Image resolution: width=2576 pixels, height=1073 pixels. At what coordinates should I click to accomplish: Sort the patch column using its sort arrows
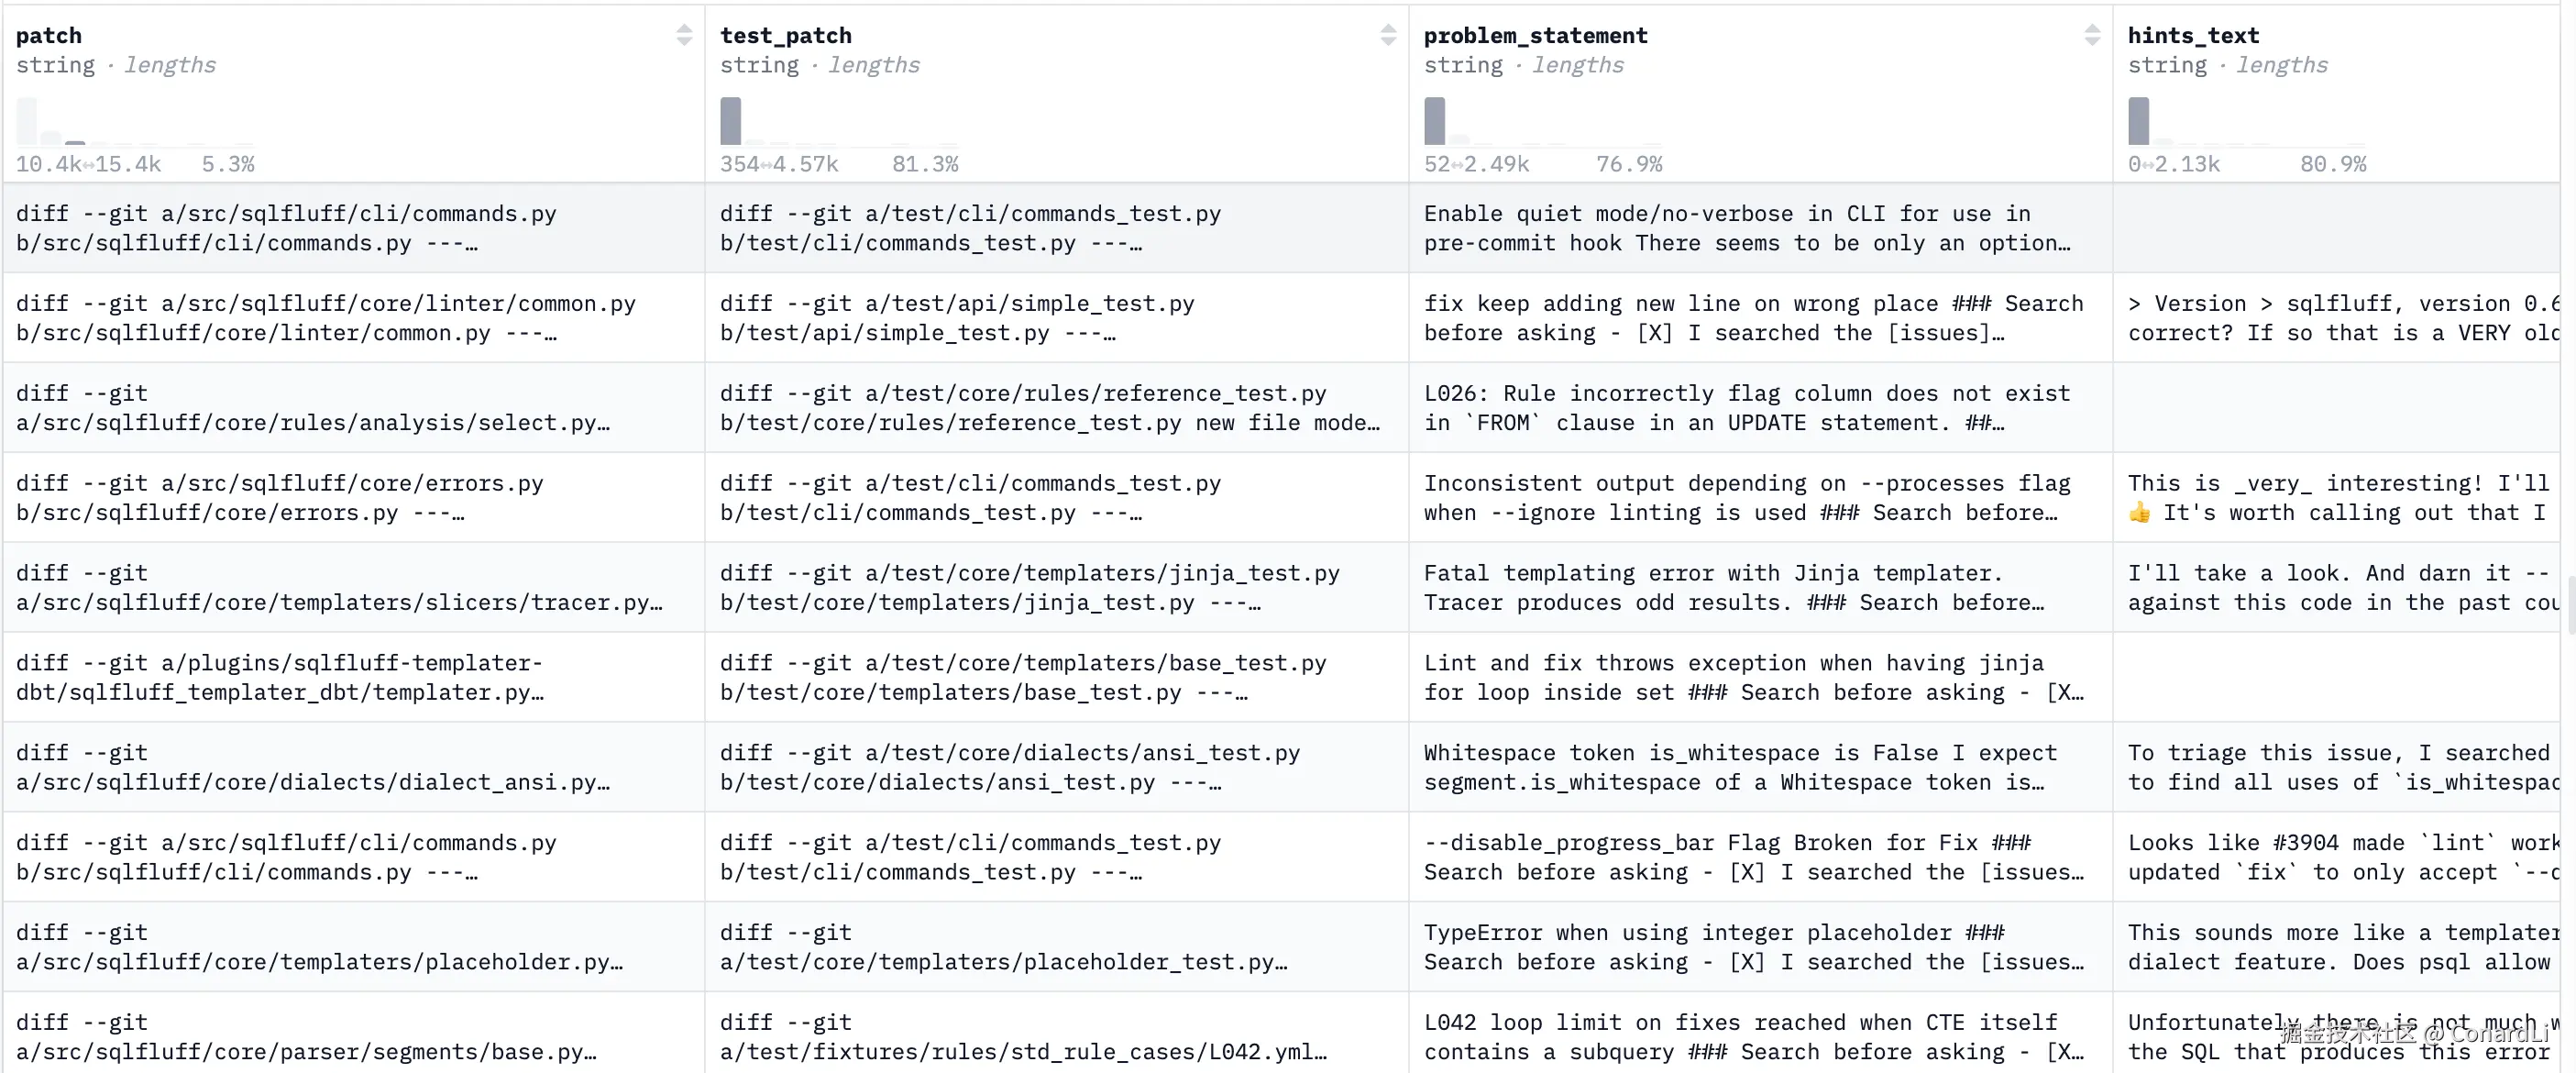tap(684, 35)
